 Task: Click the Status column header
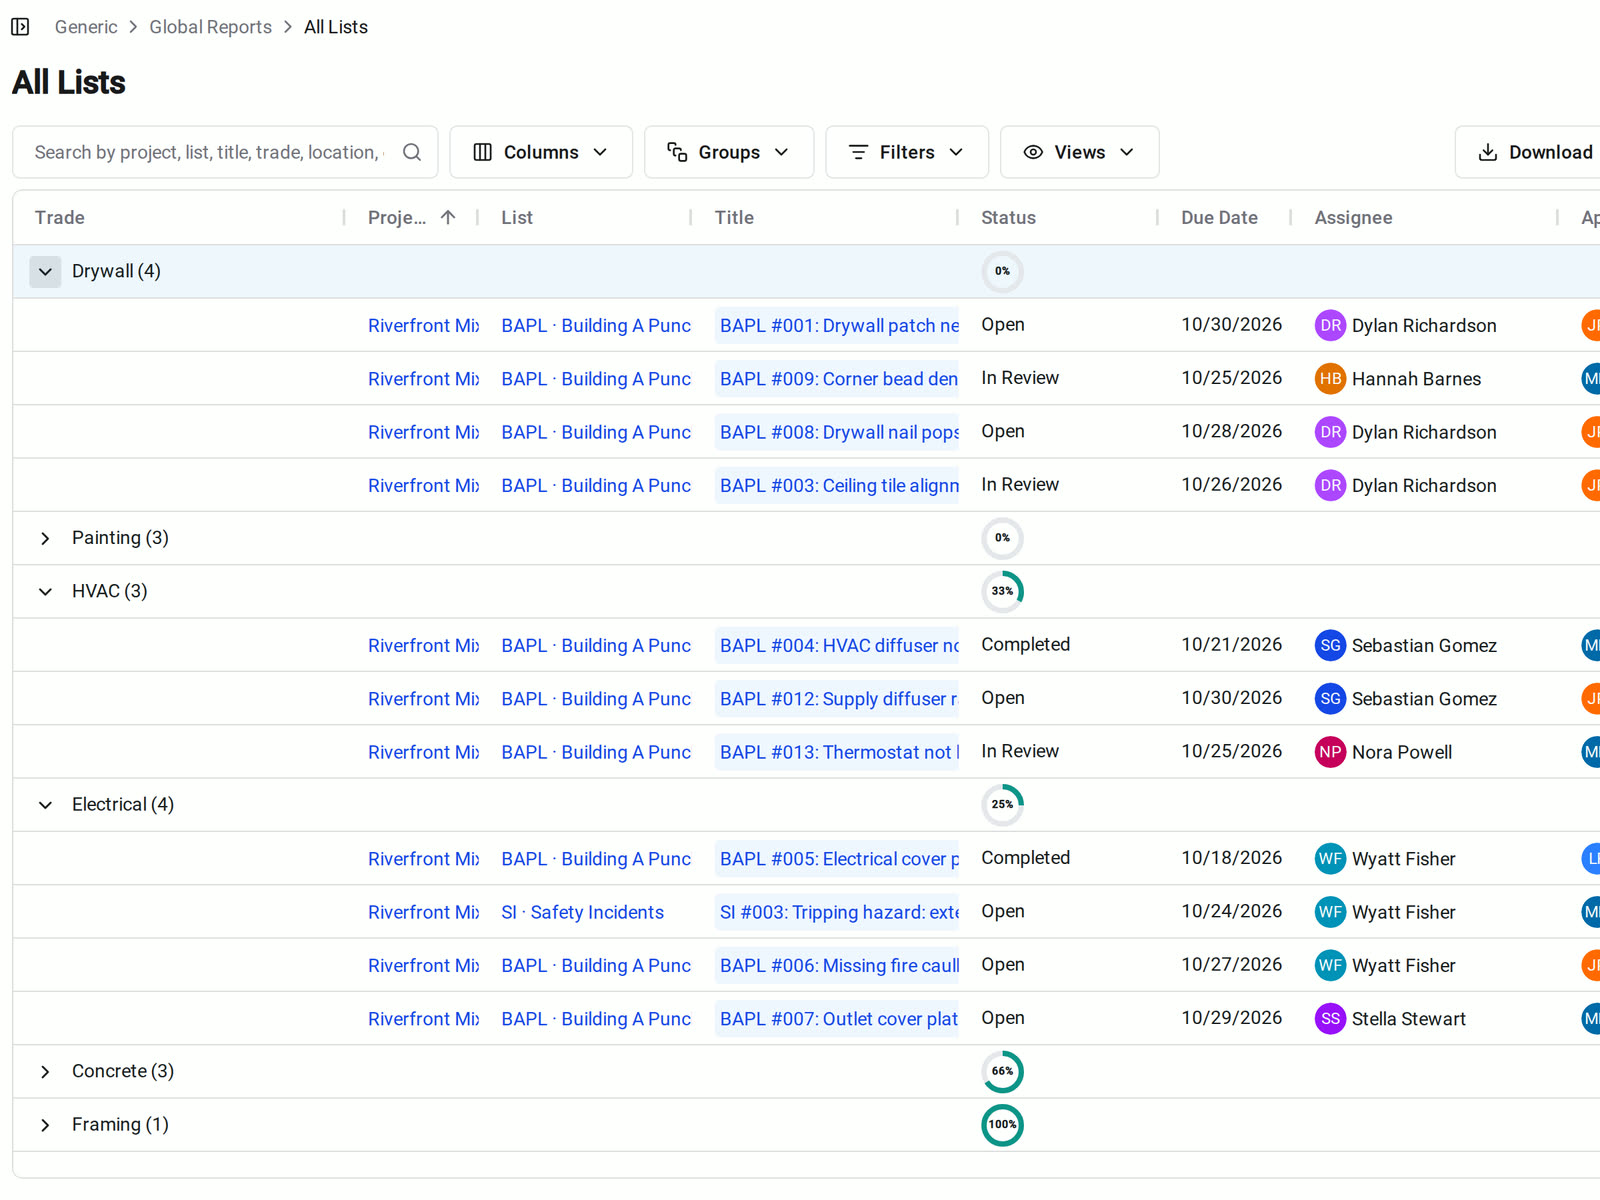1008,217
